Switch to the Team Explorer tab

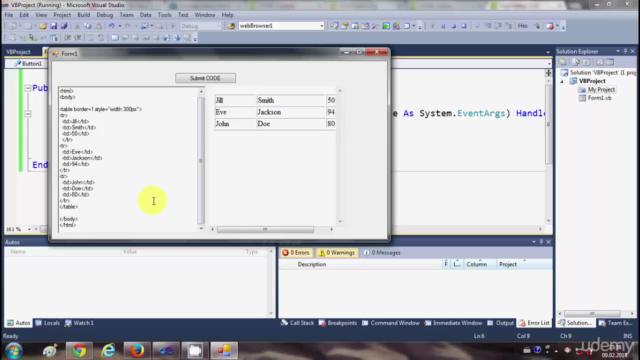(x=616, y=323)
